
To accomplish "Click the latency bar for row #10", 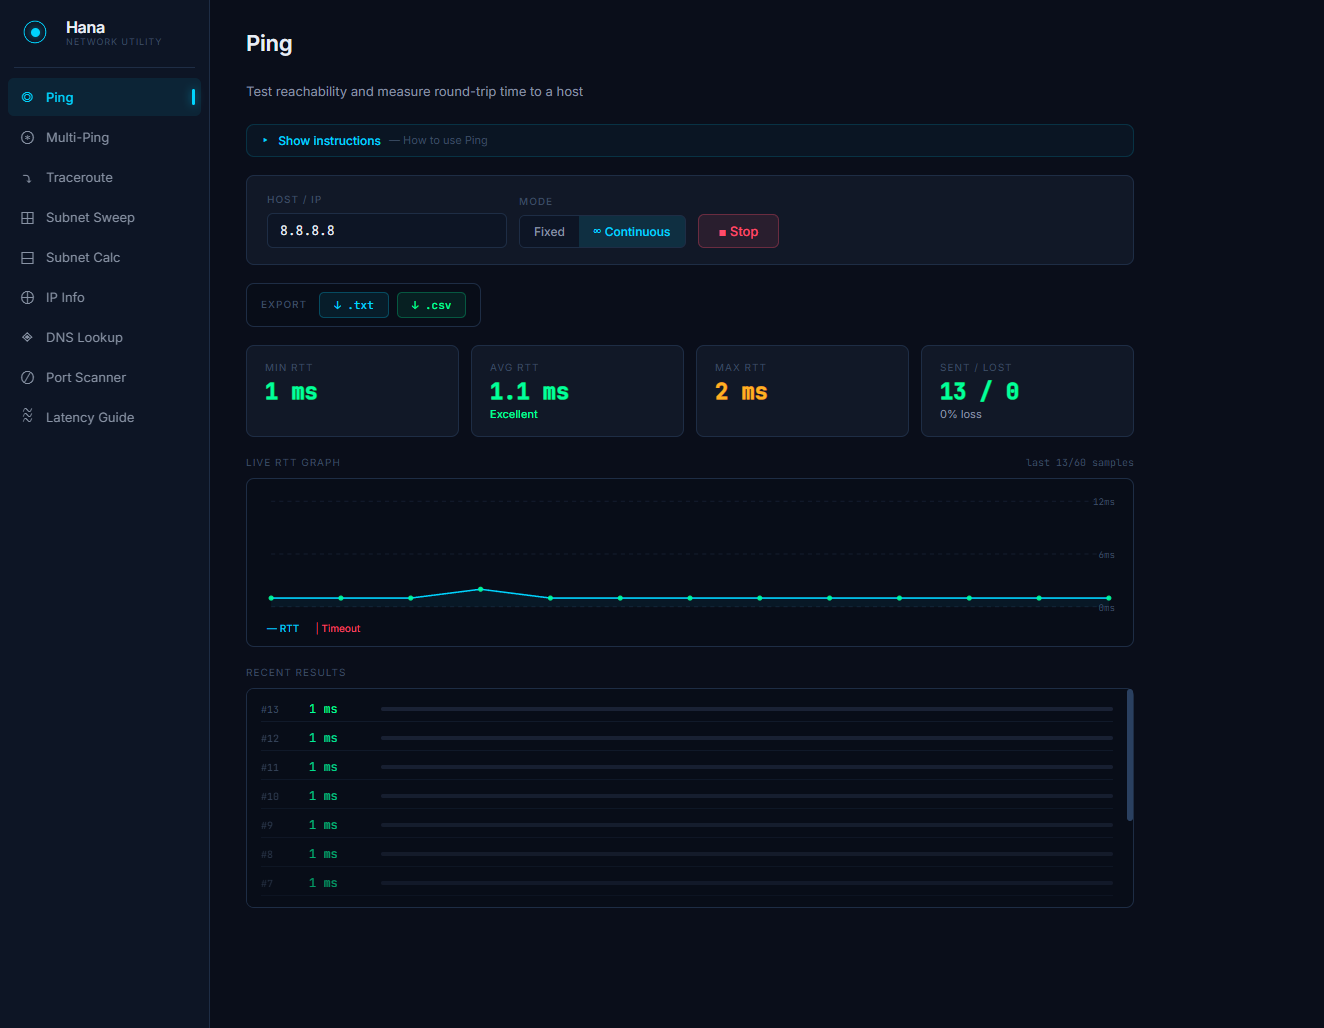I will click(x=747, y=796).
